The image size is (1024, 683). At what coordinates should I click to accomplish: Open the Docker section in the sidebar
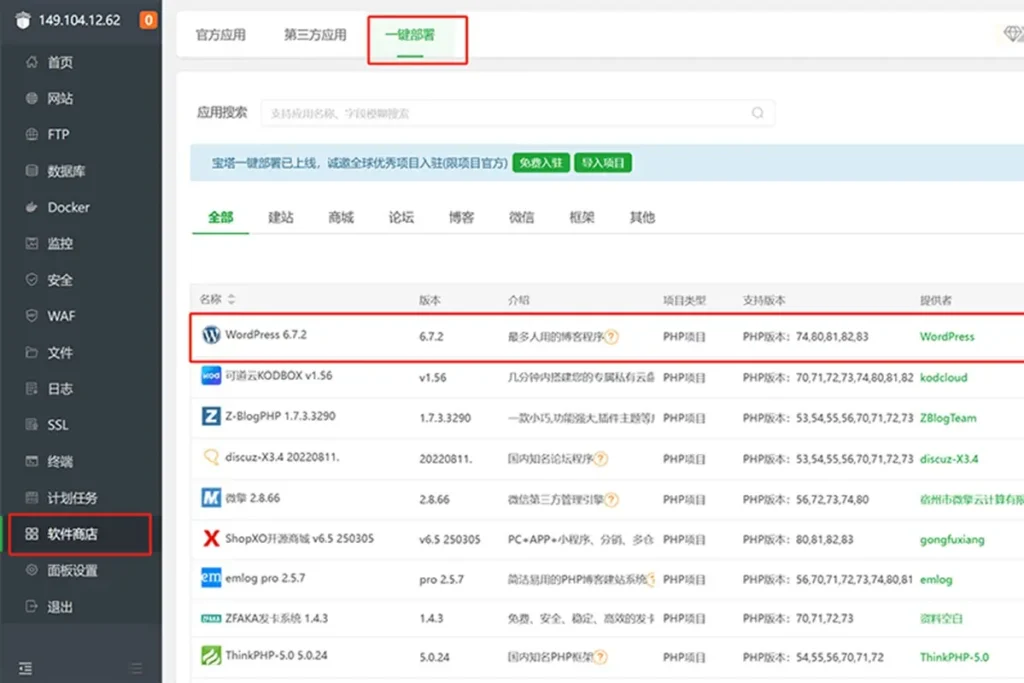tap(60, 207)
